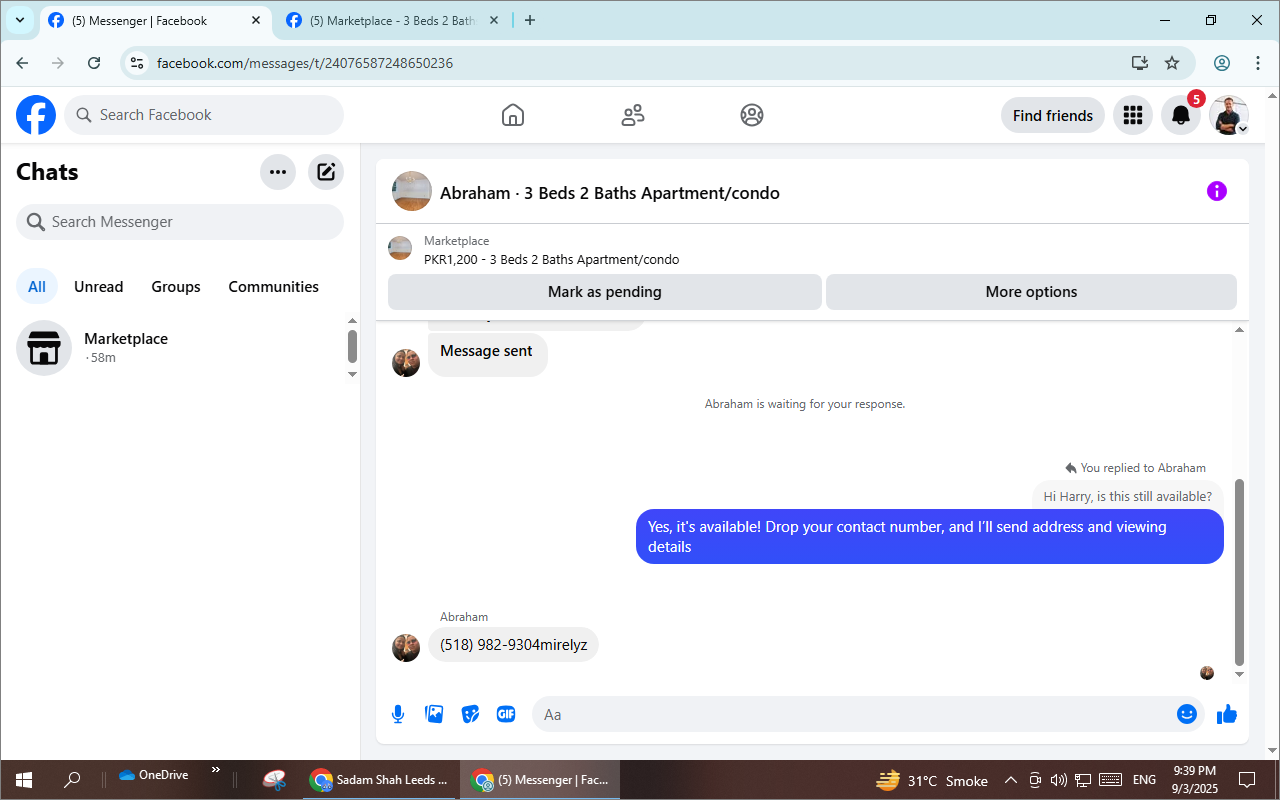Click the listing thumbnail in the conversation header
This screenshot has width=1280, height=800.
pyautogui.click(x=412, y=191)
